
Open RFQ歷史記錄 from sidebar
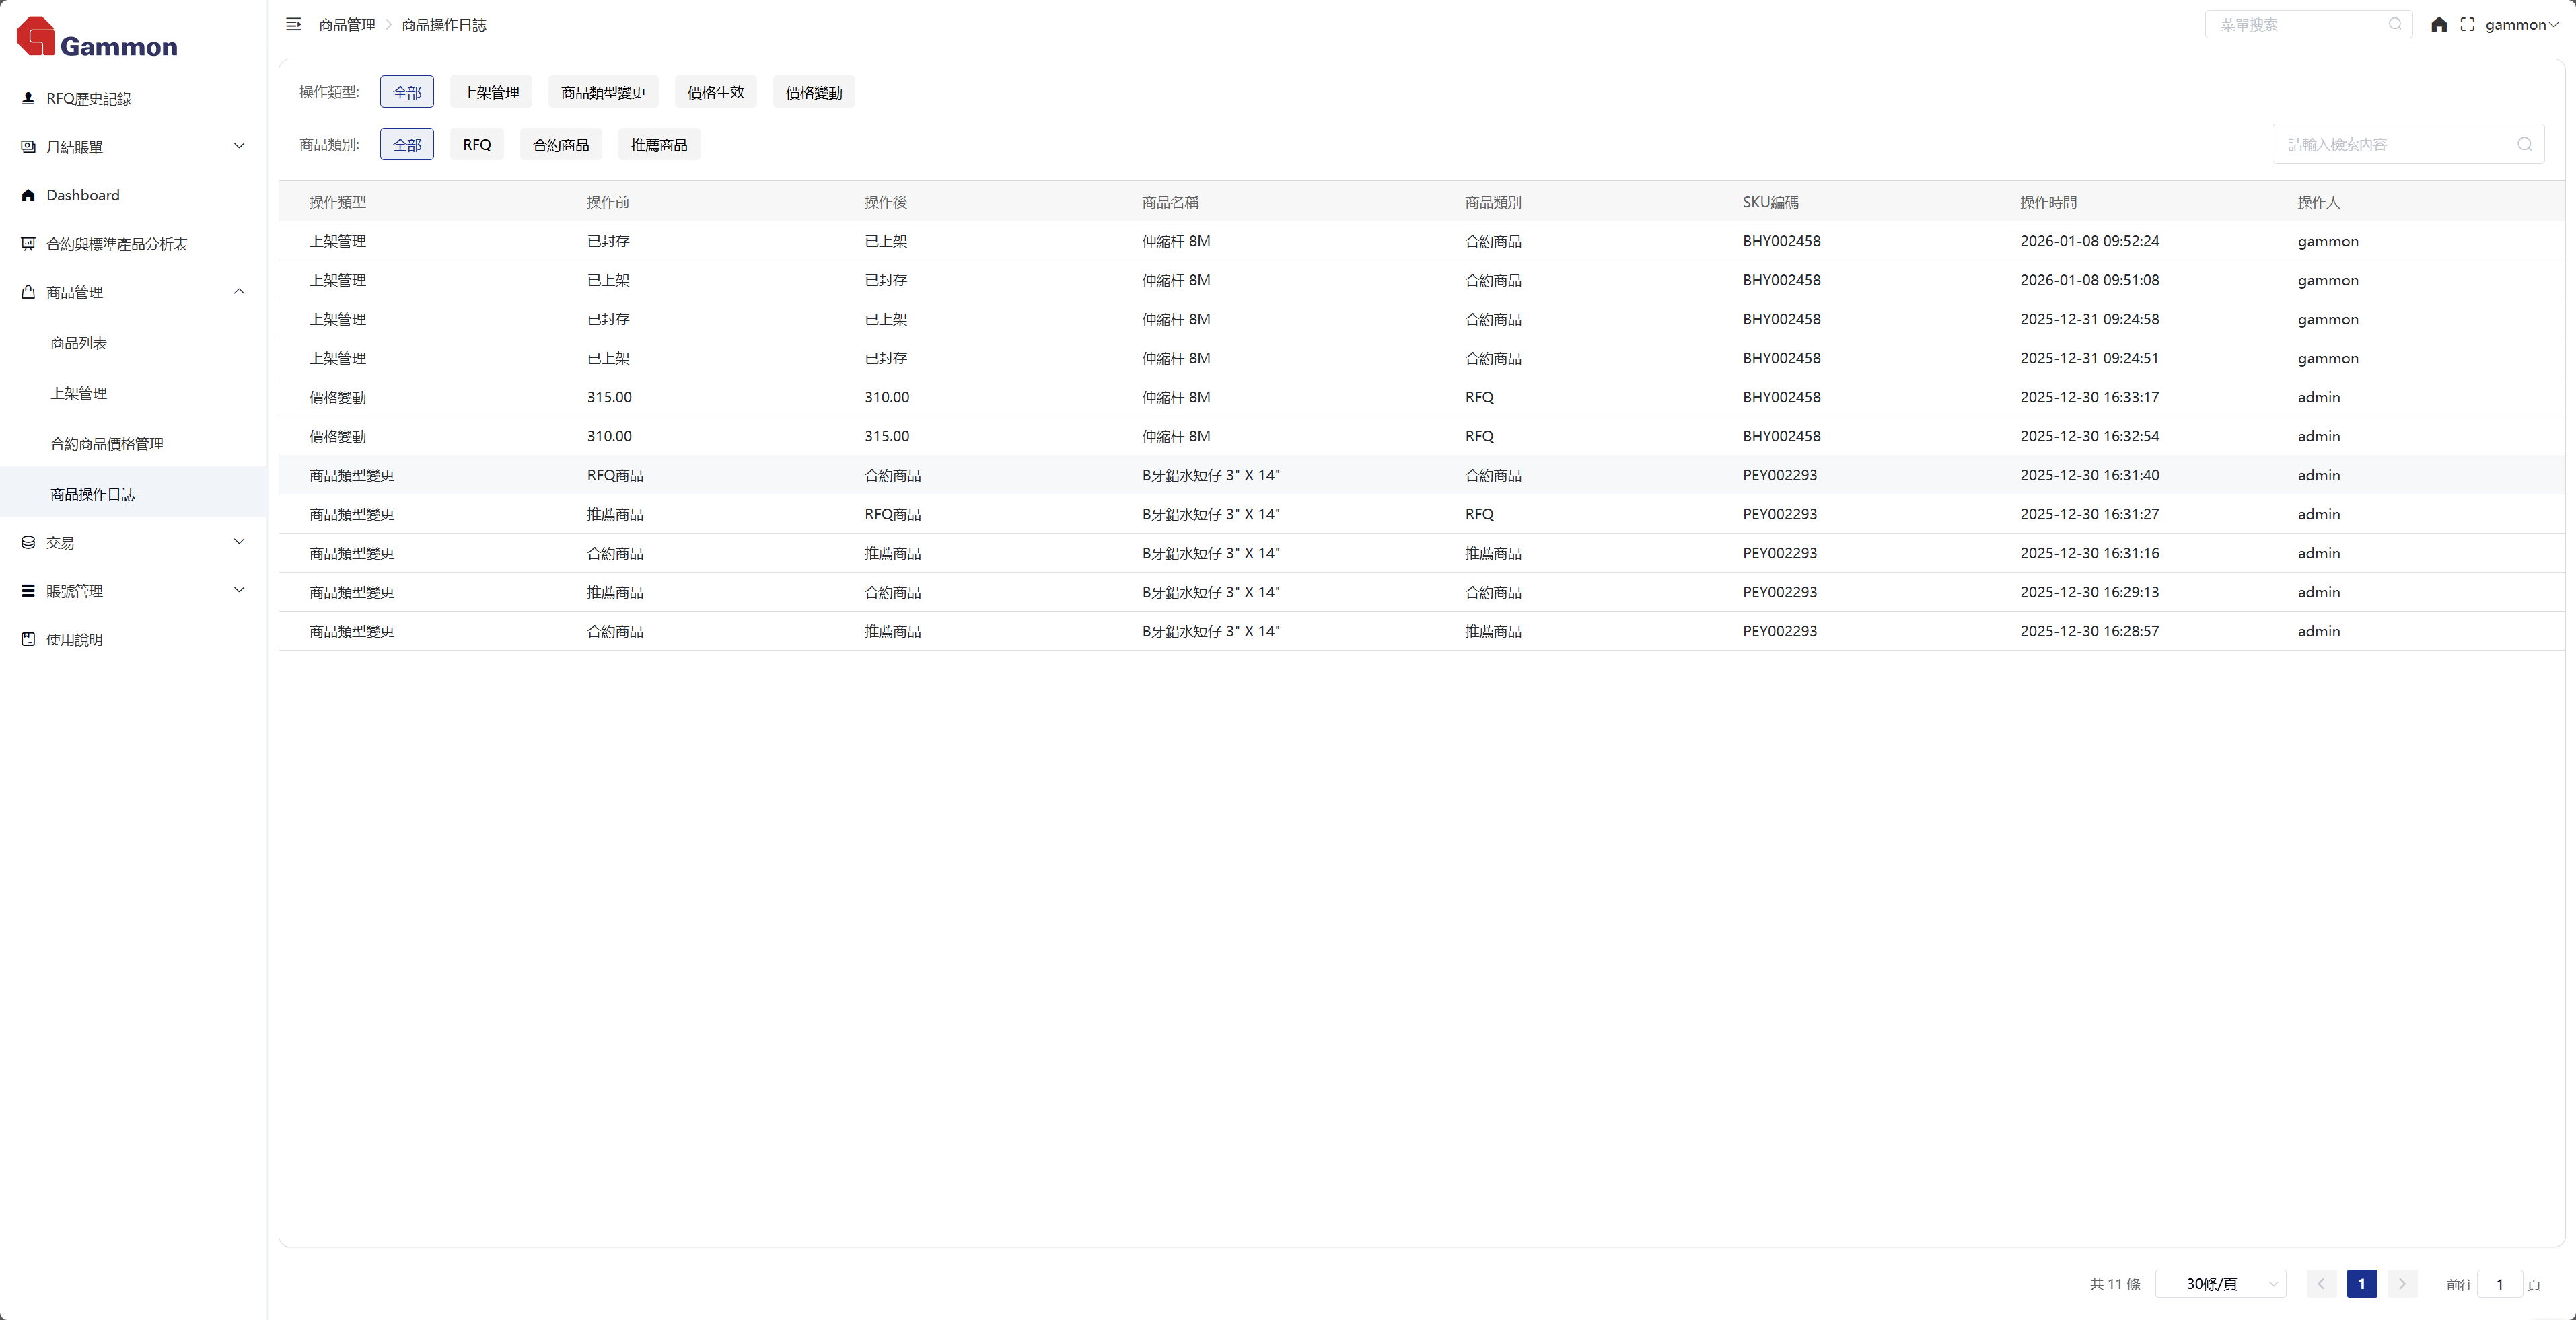(88, 98)
